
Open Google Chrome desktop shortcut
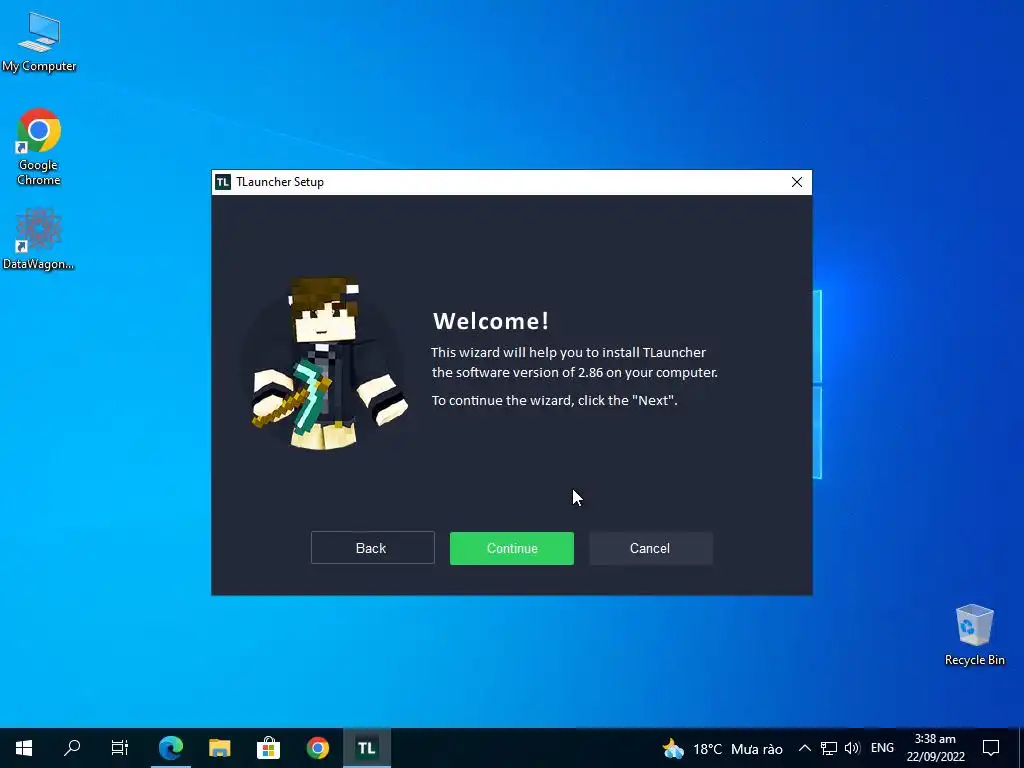pos(39,148)
